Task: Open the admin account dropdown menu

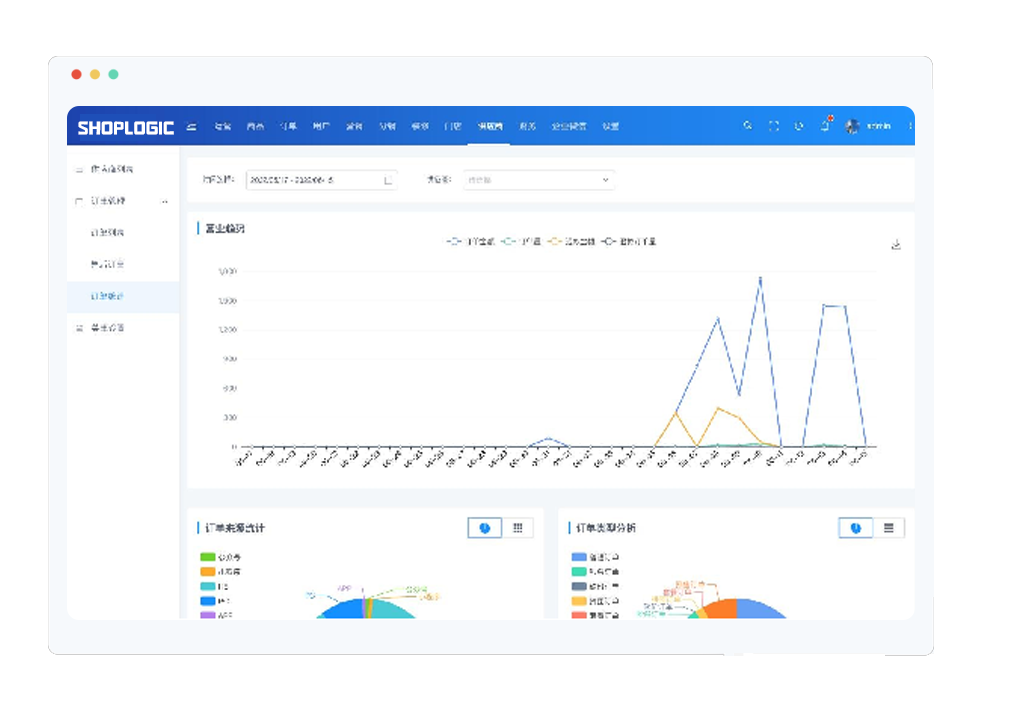Action: [x=879, y=126]
